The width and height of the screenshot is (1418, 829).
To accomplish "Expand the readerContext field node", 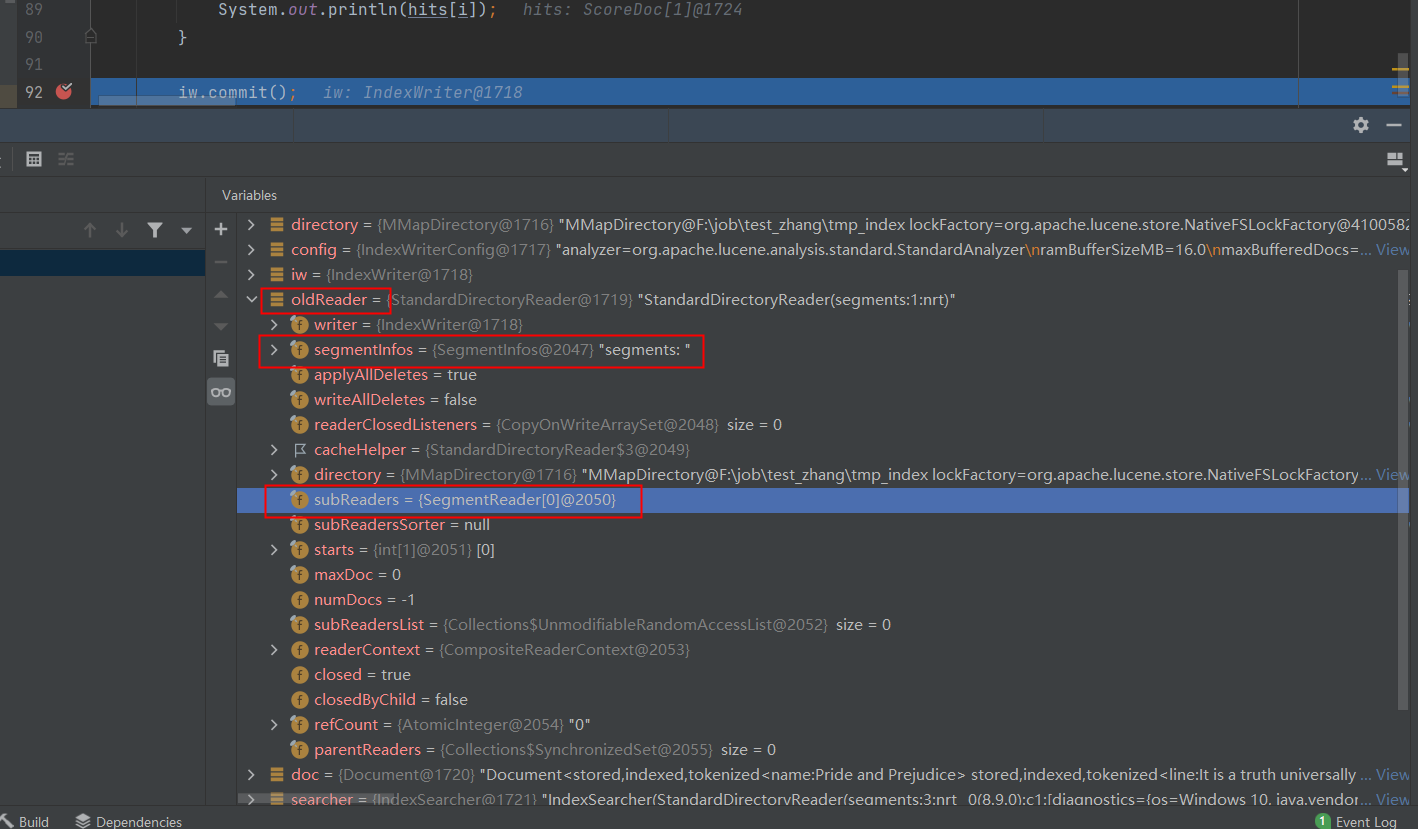I will click(274, 650).
